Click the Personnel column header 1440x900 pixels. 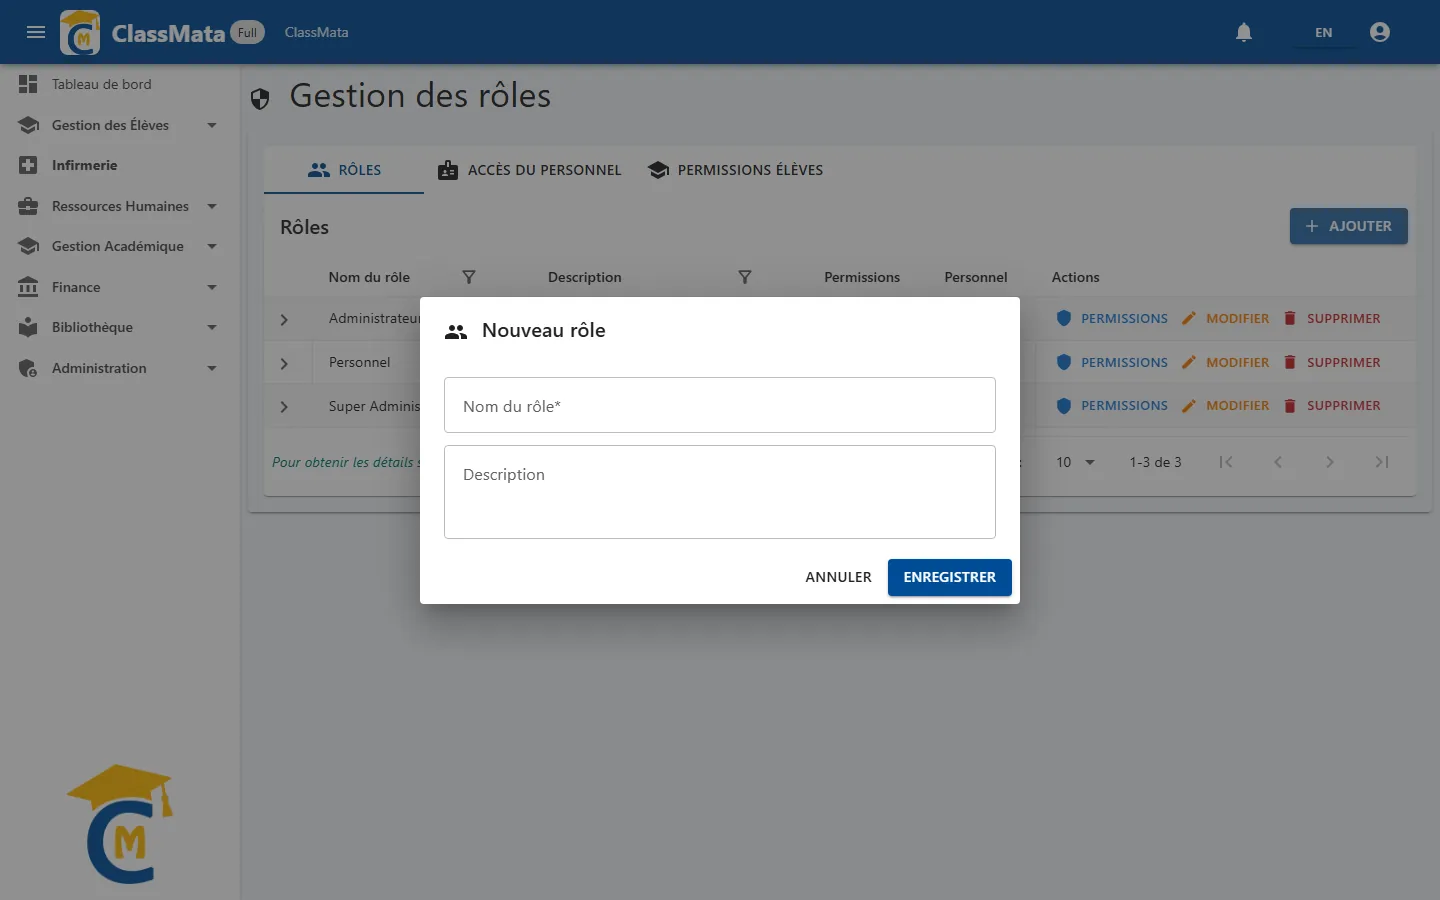976,277
